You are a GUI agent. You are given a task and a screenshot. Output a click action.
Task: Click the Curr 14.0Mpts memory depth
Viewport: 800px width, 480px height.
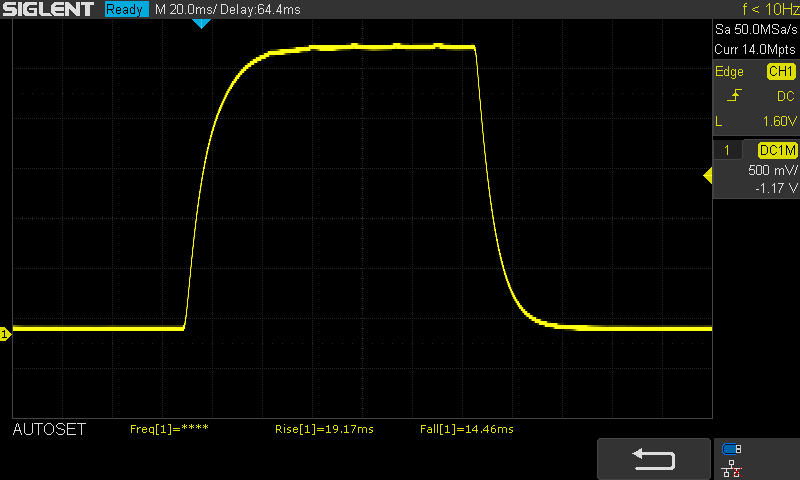pyautogui.click(x=755, y=49)
